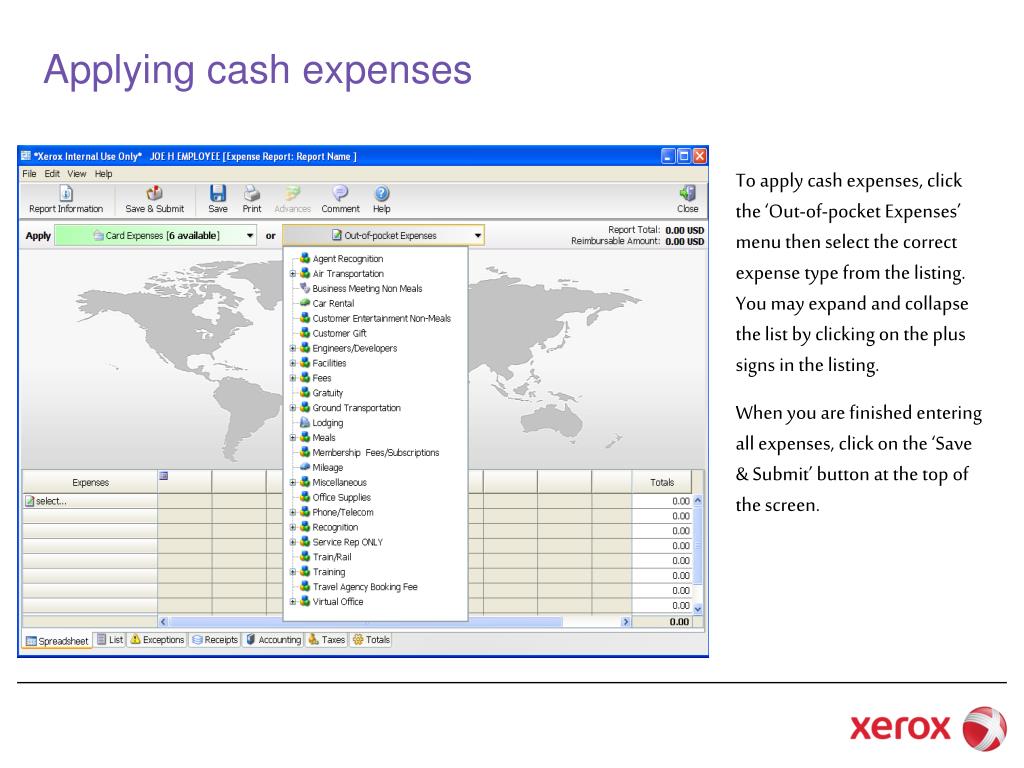Open the Report Information toolbar icon
The height and width of the screenshot is (768, 1024).
[66, 200]
